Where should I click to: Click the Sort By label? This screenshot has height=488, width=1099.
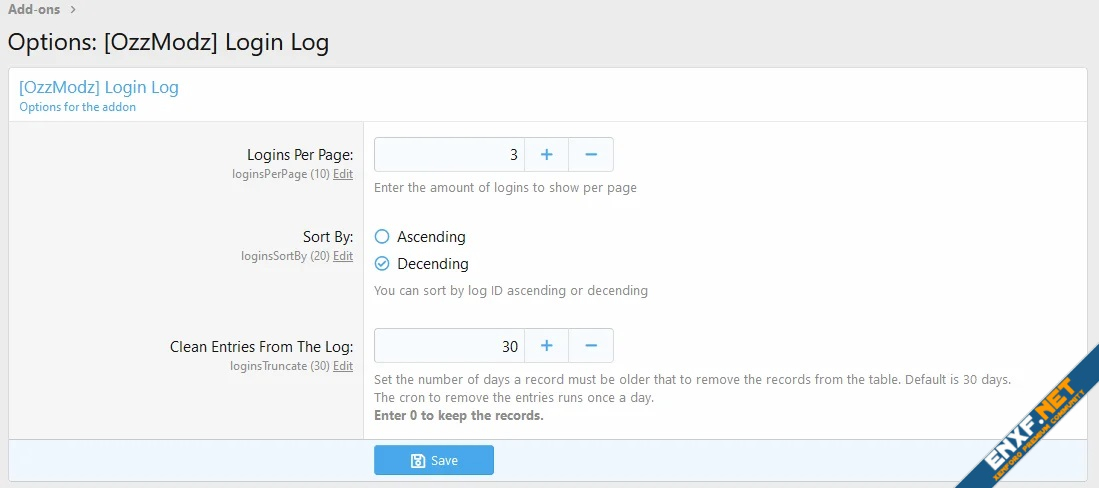click(328, 237)
